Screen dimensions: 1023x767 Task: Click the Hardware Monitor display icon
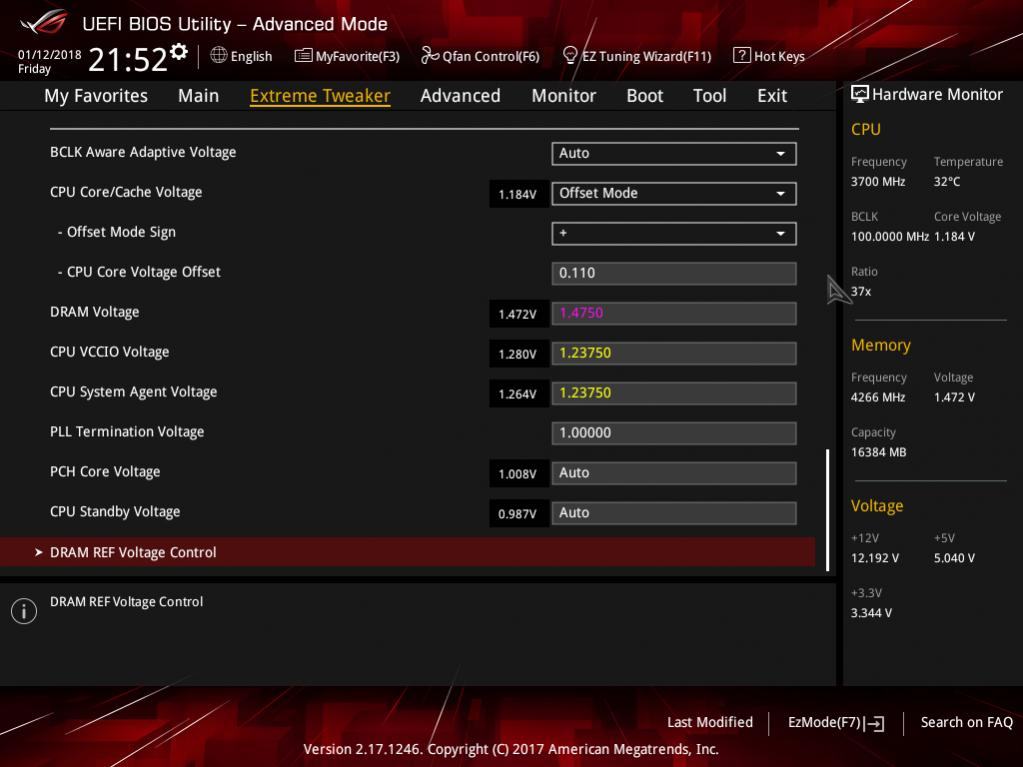(x=860, y=95)
